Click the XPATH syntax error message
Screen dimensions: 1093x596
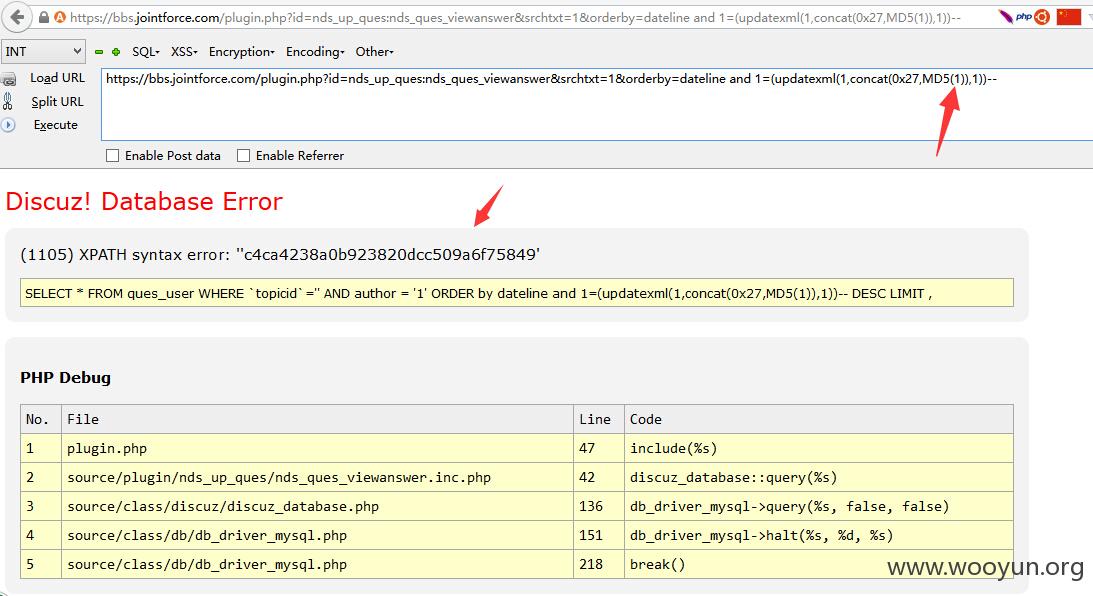tap(280, 254)
